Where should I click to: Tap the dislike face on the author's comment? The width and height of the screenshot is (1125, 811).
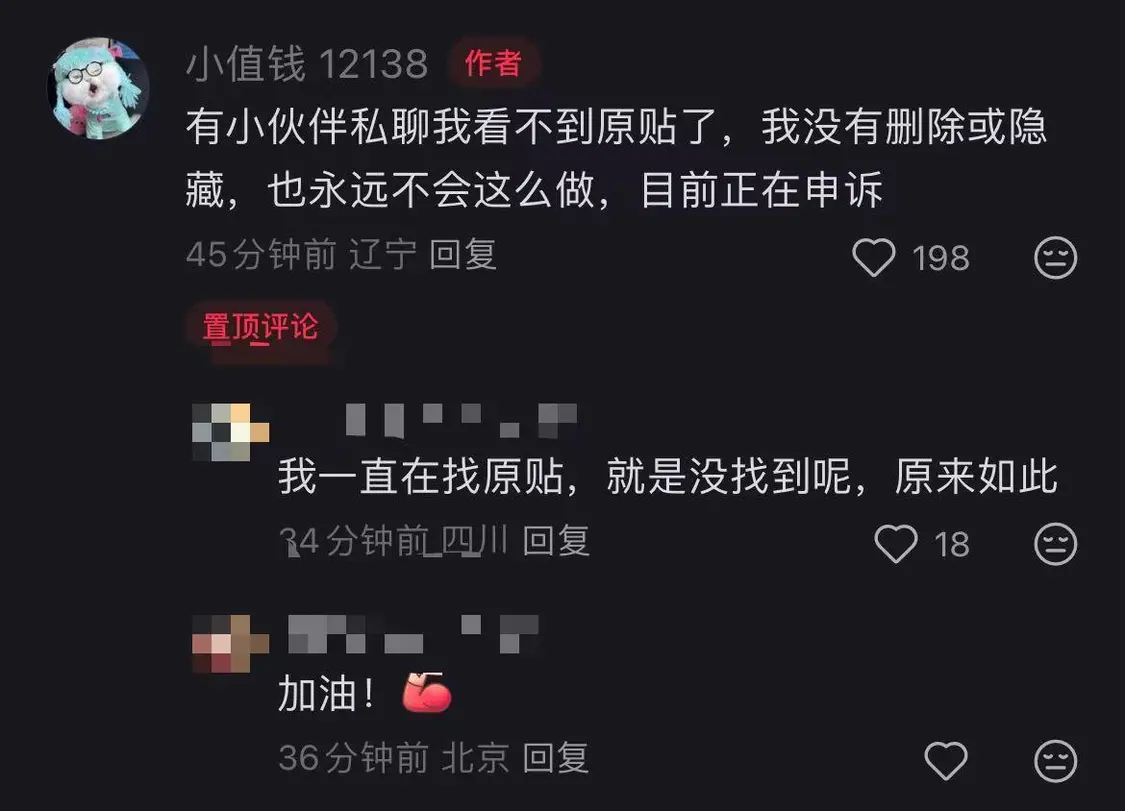1055,257
